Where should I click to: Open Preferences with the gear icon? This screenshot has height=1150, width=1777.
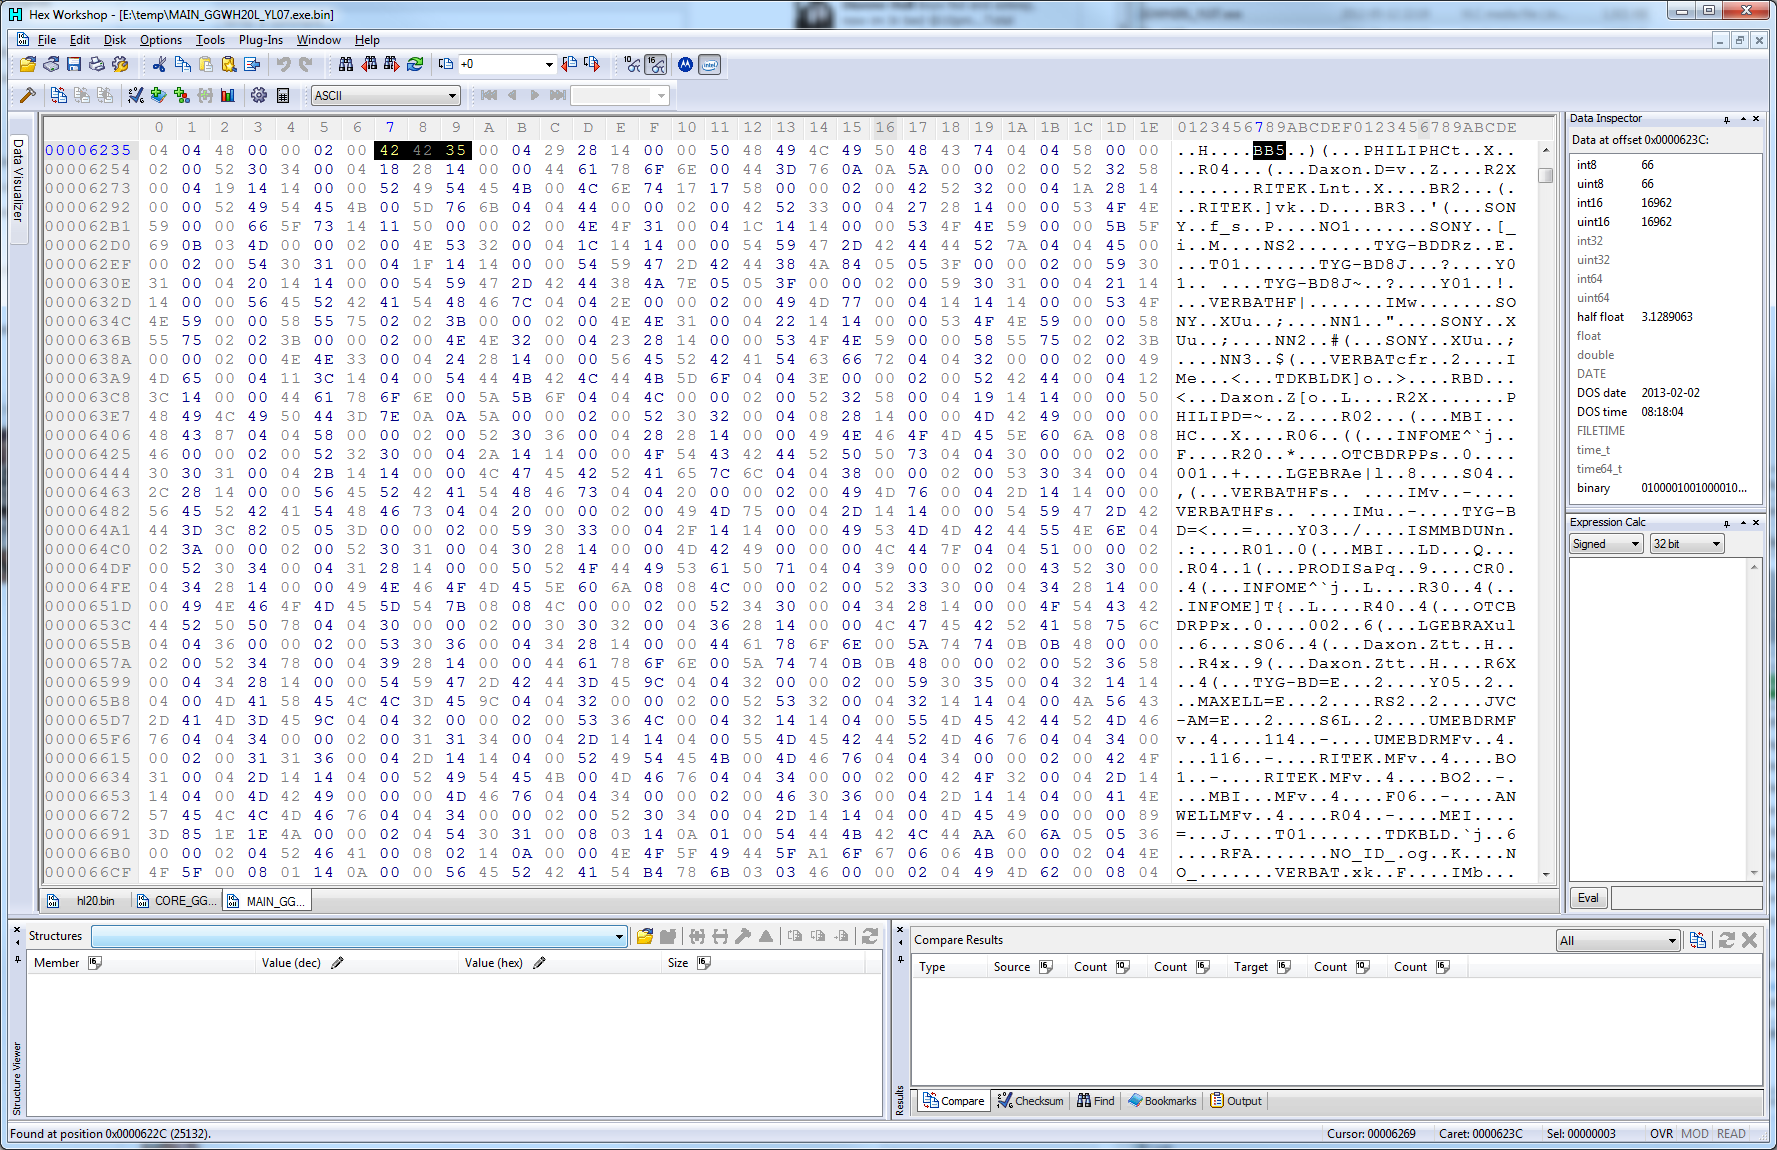click(259, 95)
